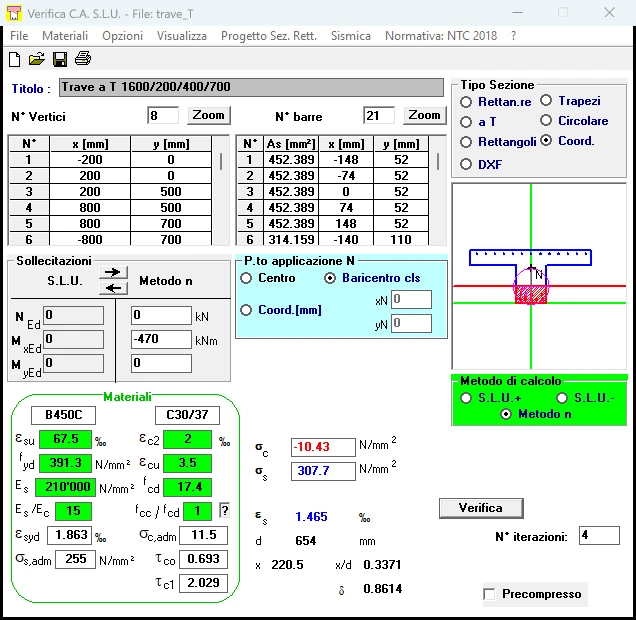636x620 pixels.
Task: Click Zoom button next to N° barre
Action: [x=425, y=116]
